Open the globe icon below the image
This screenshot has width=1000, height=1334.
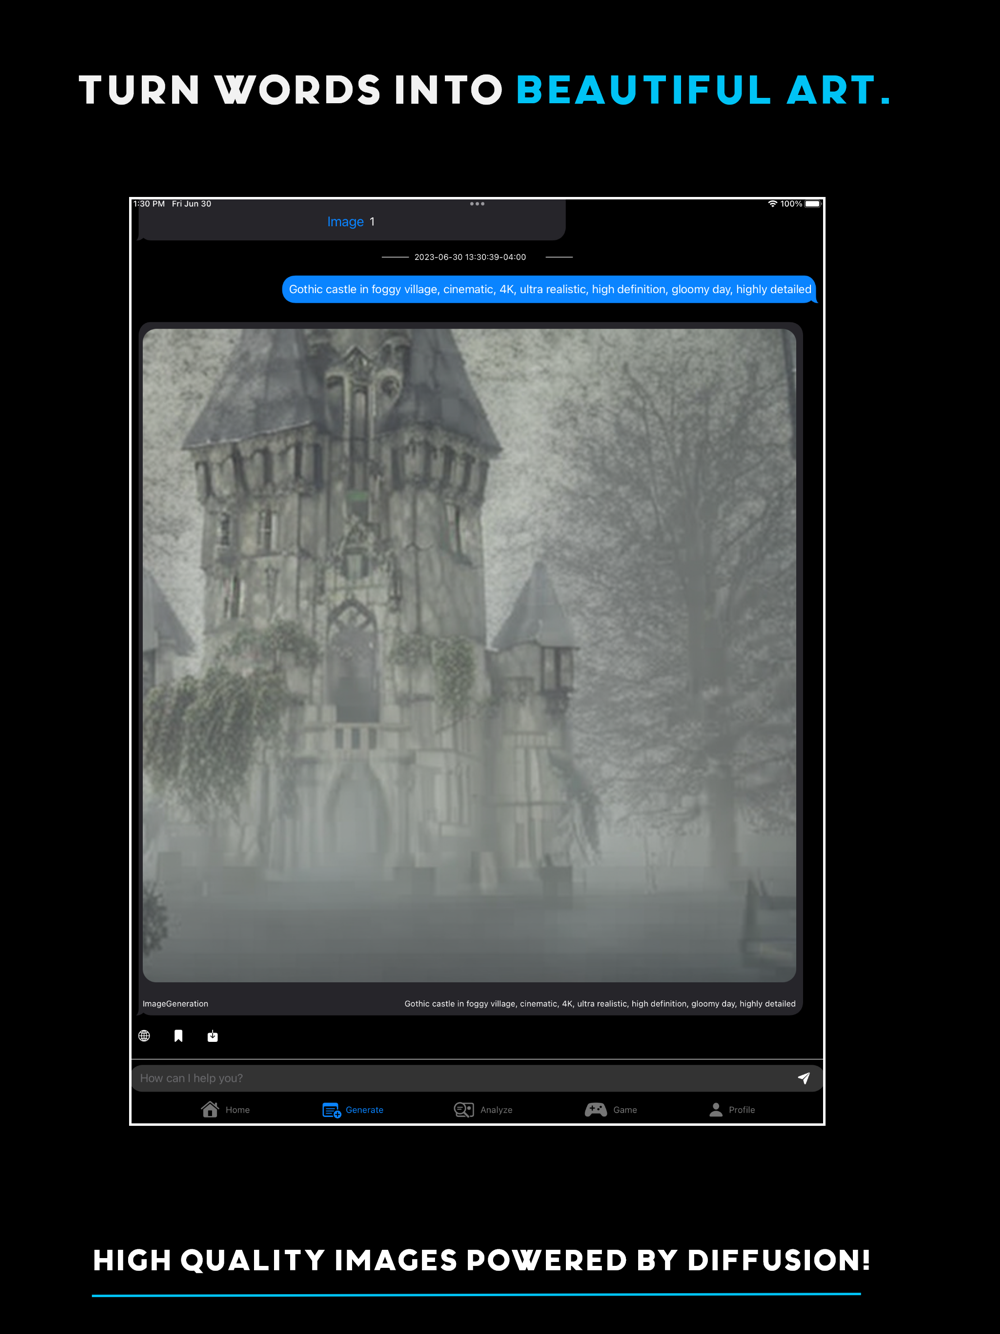[144, 1036]
